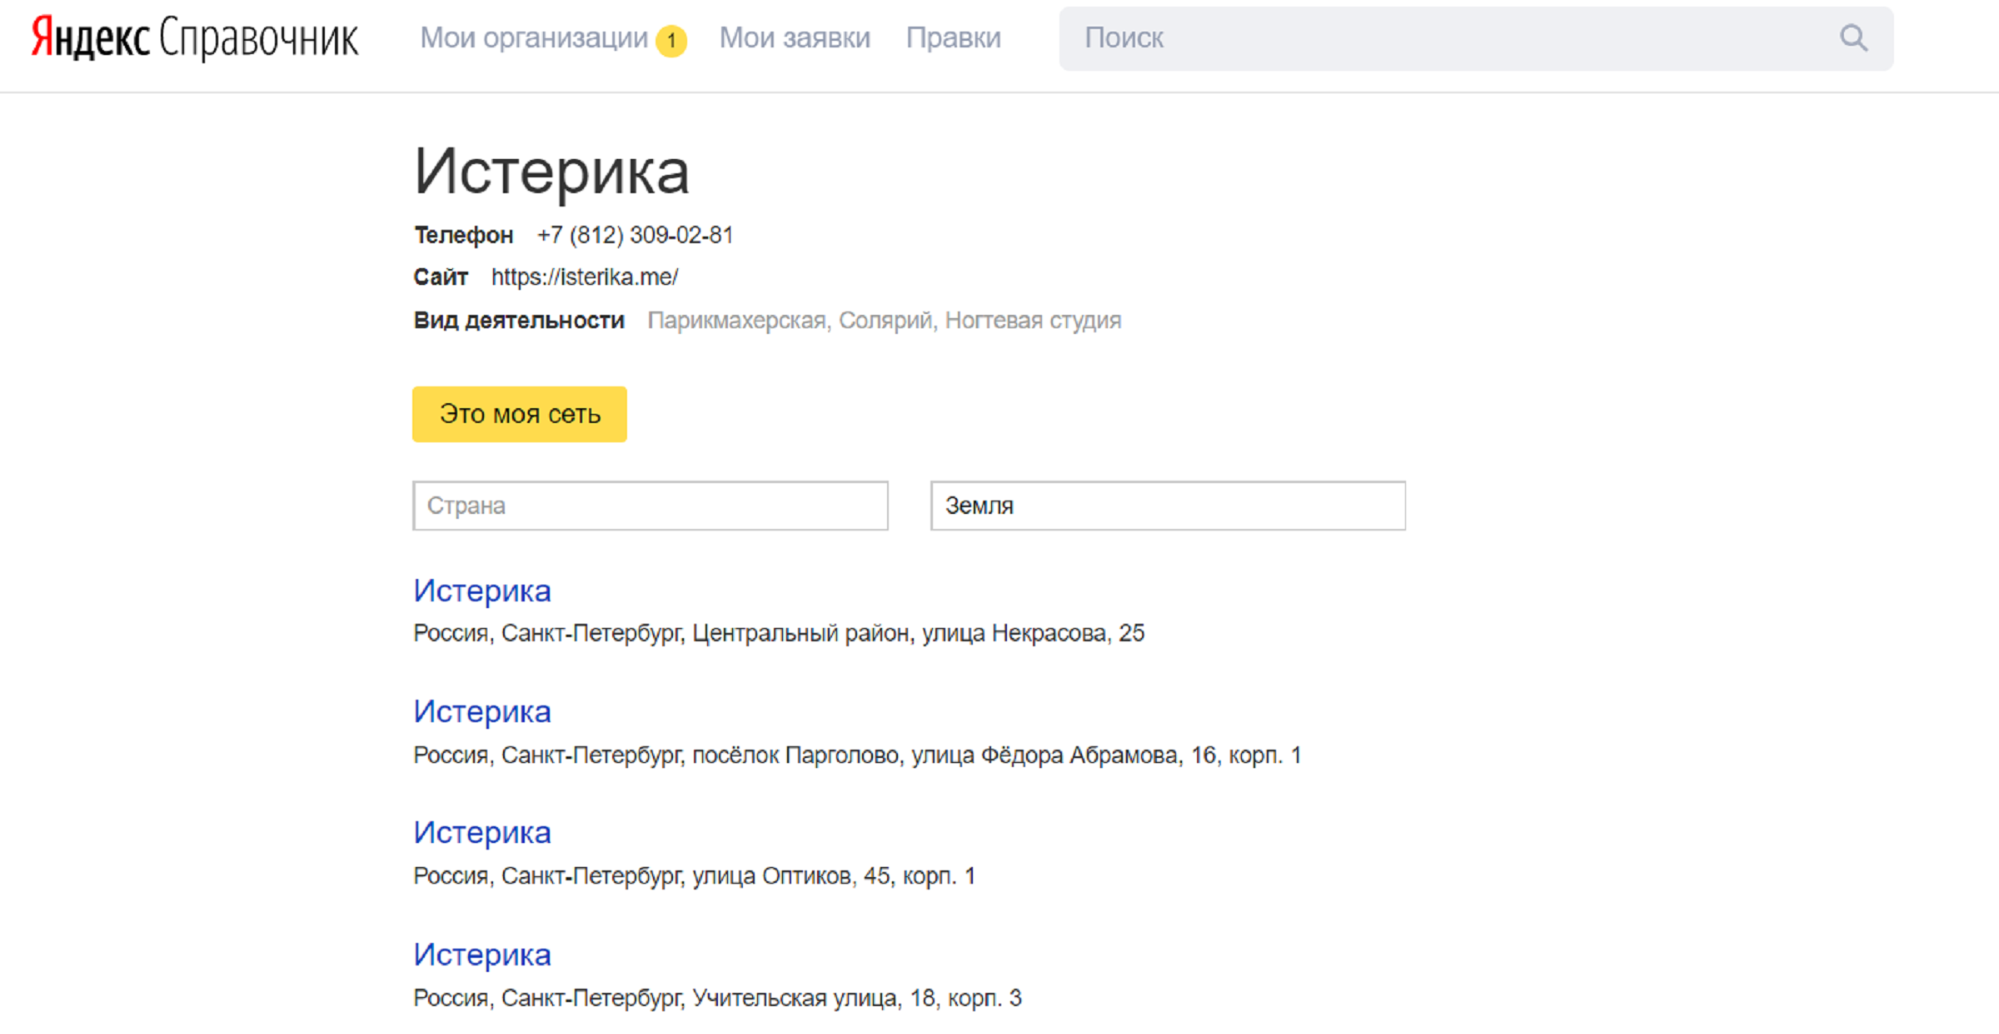This screenshot has height=1034, width=1999.
Task: Go to the Правки section
Action: (x=953, y=38)
